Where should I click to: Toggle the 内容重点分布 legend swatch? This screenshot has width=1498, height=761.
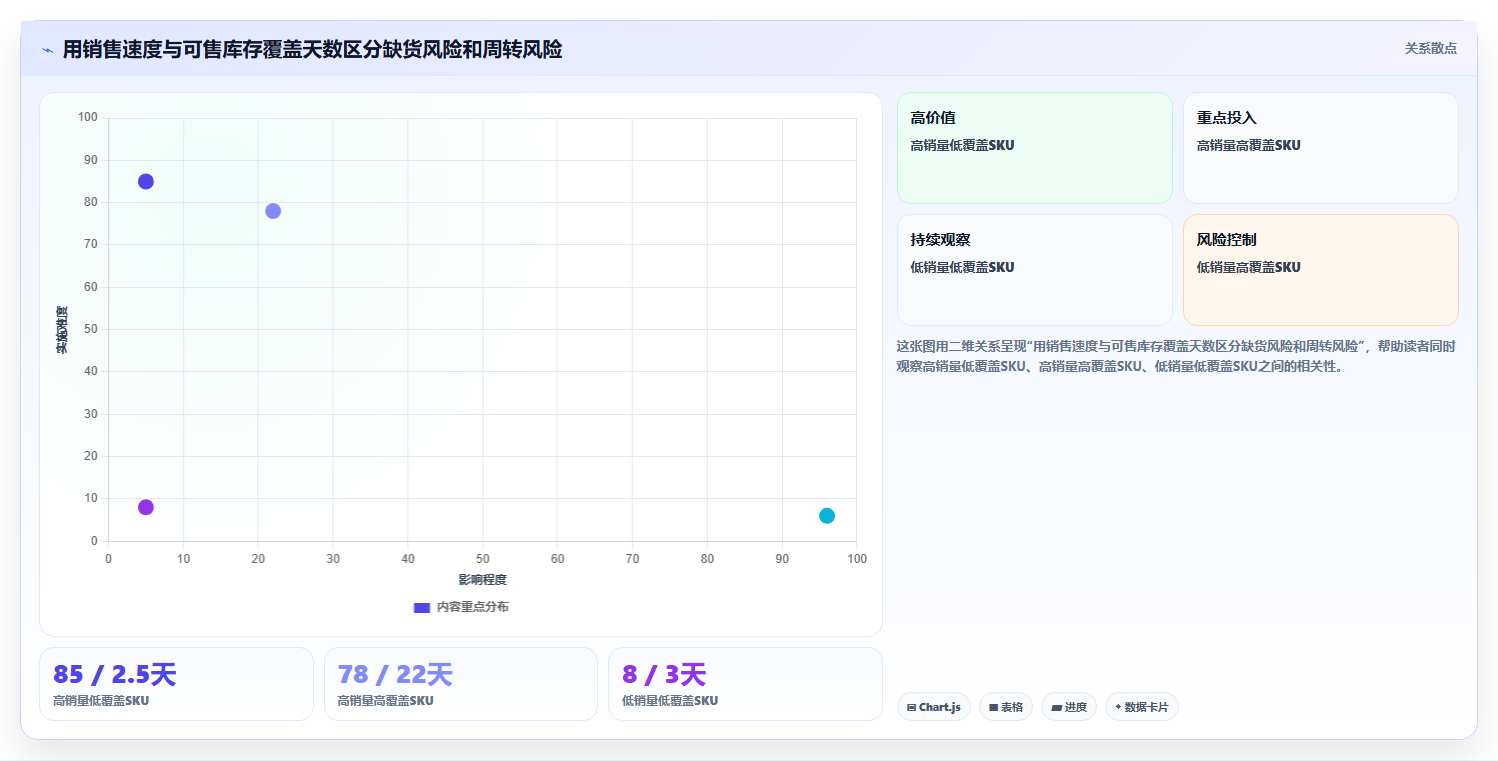(422, 608)
